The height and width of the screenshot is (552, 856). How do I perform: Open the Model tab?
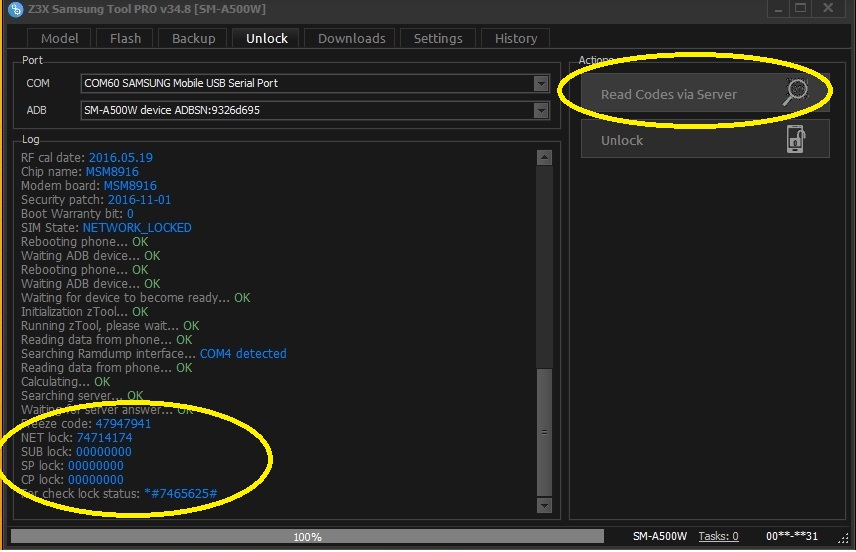click(x=59, y=38)
